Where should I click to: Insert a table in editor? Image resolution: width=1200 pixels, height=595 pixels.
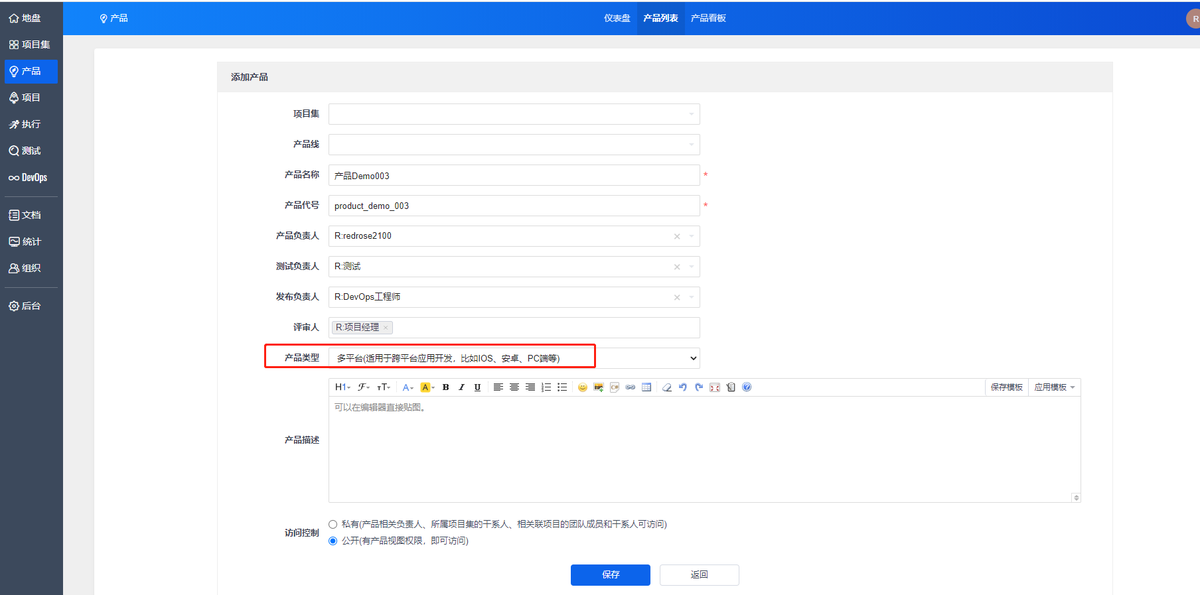tap(646, 387)
